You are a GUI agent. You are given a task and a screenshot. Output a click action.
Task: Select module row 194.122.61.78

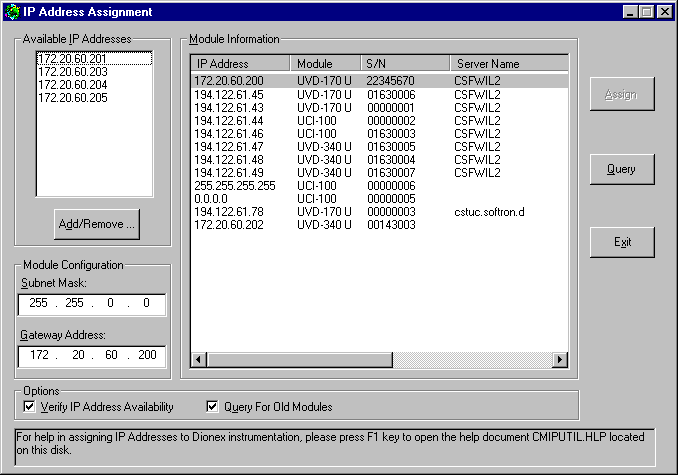379,211
